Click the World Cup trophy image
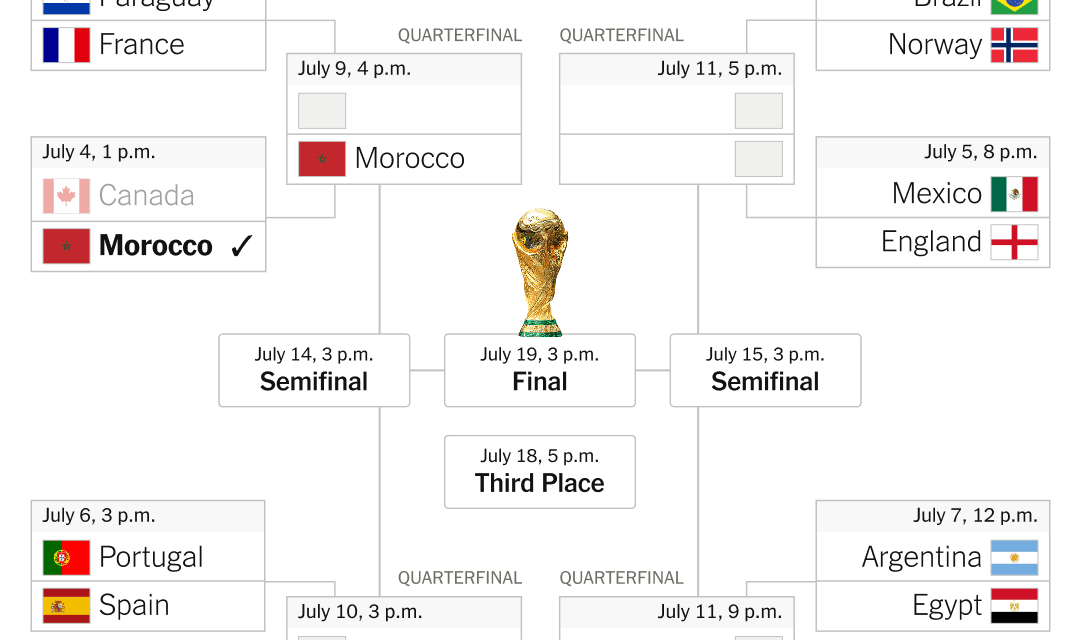1080x640 pixels. pos(540,272)
